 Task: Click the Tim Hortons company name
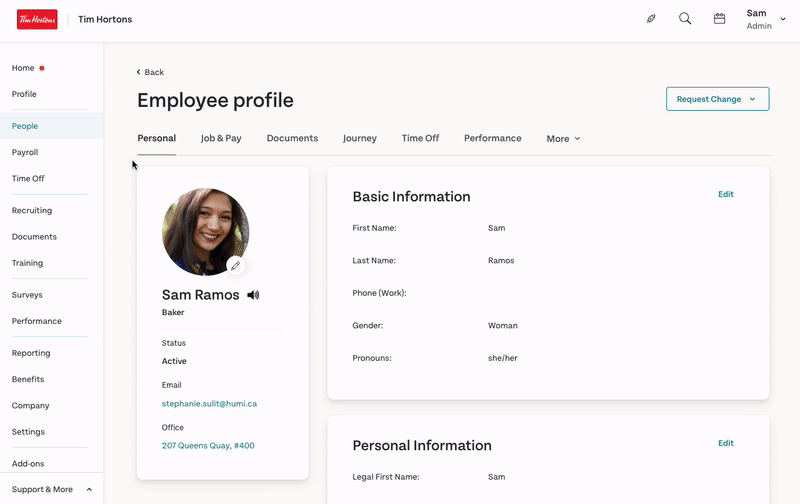[x=105, y=19]
